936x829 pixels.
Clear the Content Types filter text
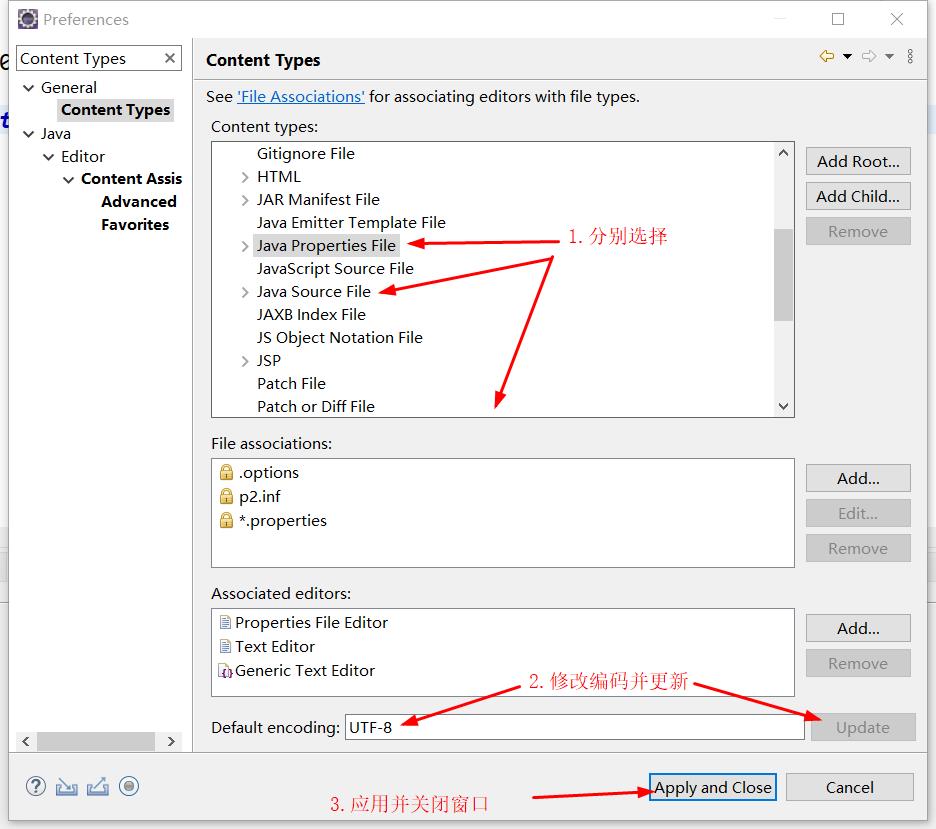[170, 58]
